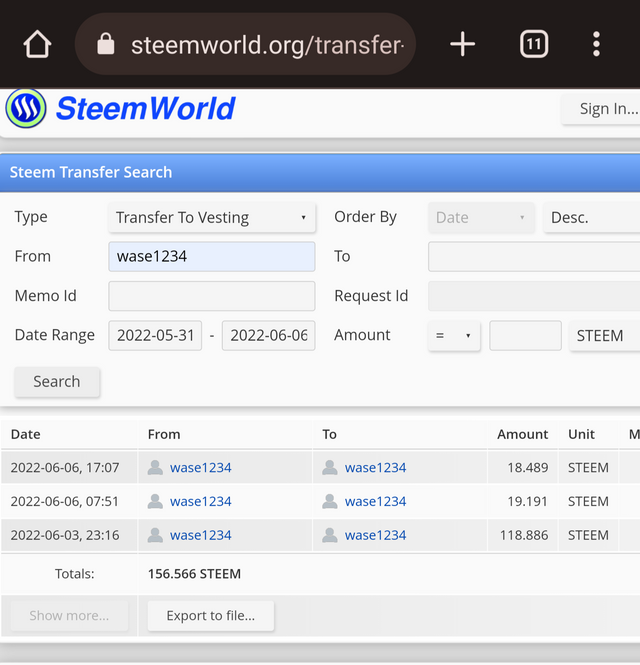
Task: Open To wase1234 link in 23:16 row
Action: coord(375,536)
